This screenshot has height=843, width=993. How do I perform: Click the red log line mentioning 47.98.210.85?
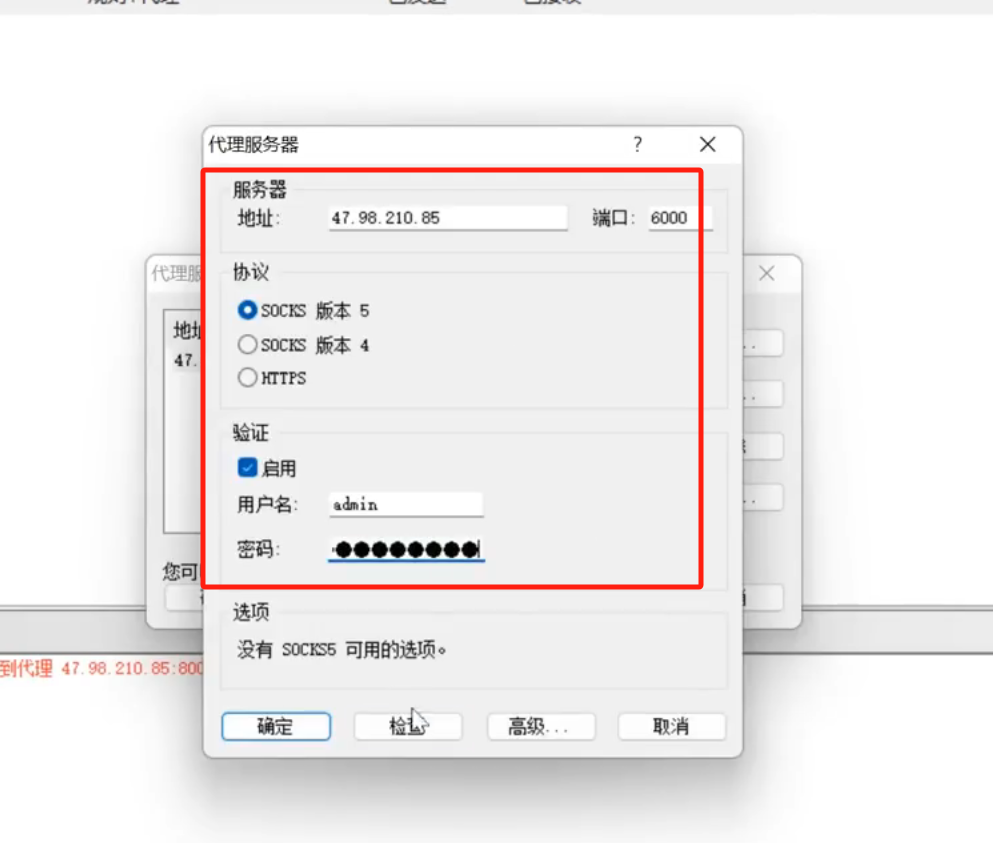coord(101,668)
